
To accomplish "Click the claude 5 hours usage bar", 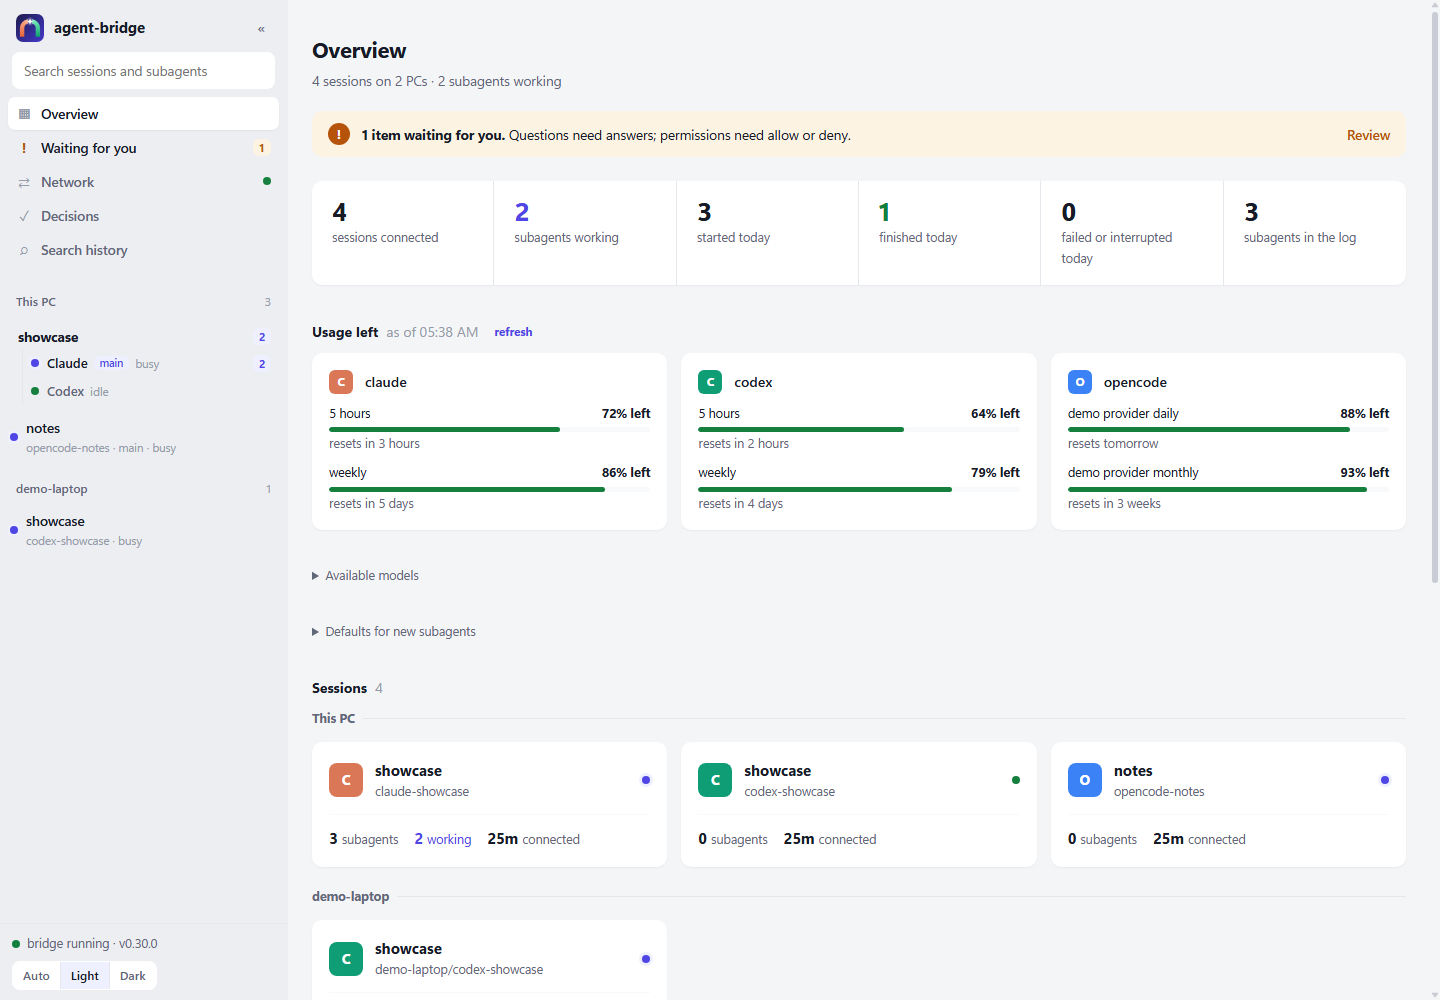I will [x=490, y=429].
